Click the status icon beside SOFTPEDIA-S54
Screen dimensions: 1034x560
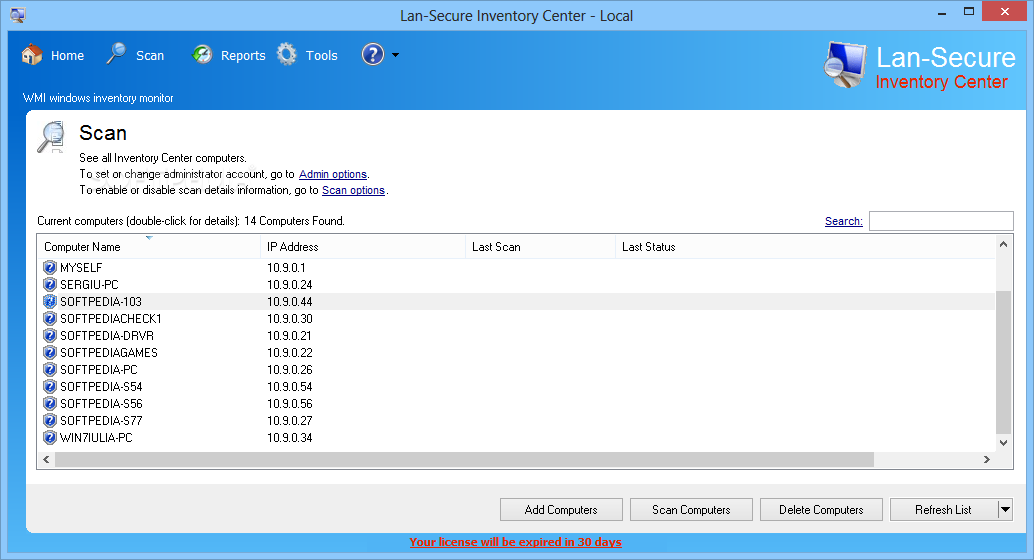click(49, 387)
